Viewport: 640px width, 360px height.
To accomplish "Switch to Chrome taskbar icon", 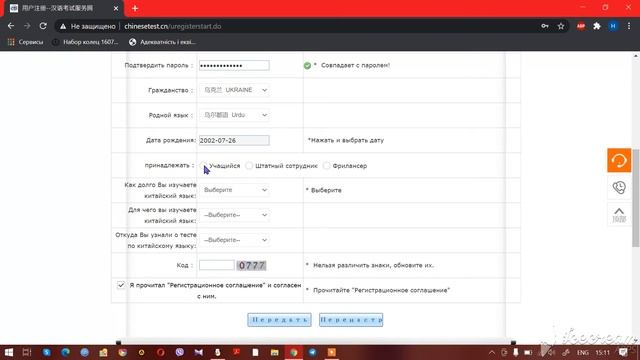I will (x=293, y=352).
